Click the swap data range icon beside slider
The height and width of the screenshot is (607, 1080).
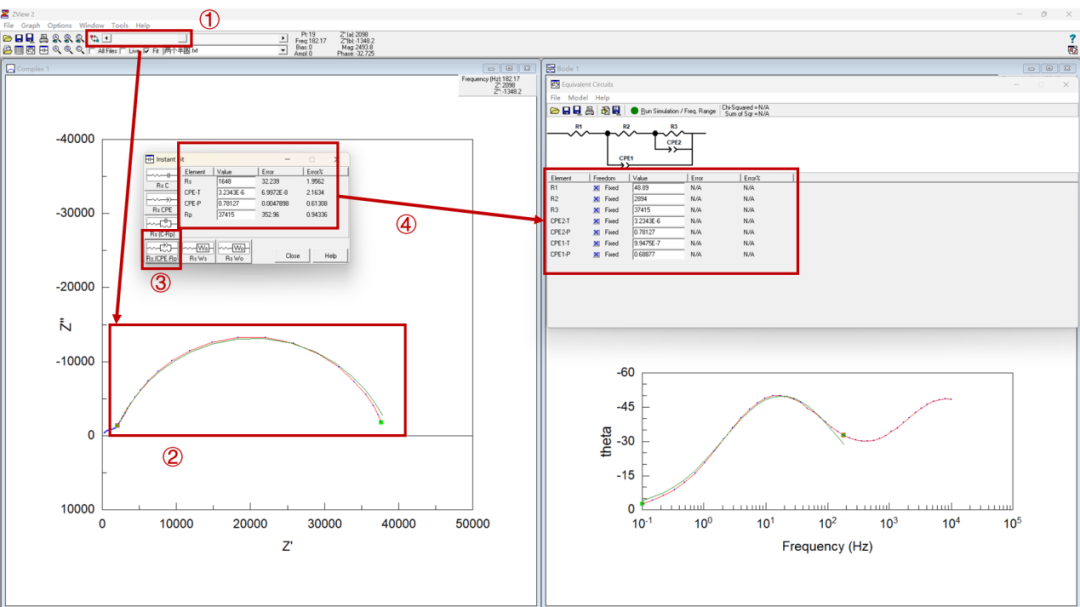[94, 39]
